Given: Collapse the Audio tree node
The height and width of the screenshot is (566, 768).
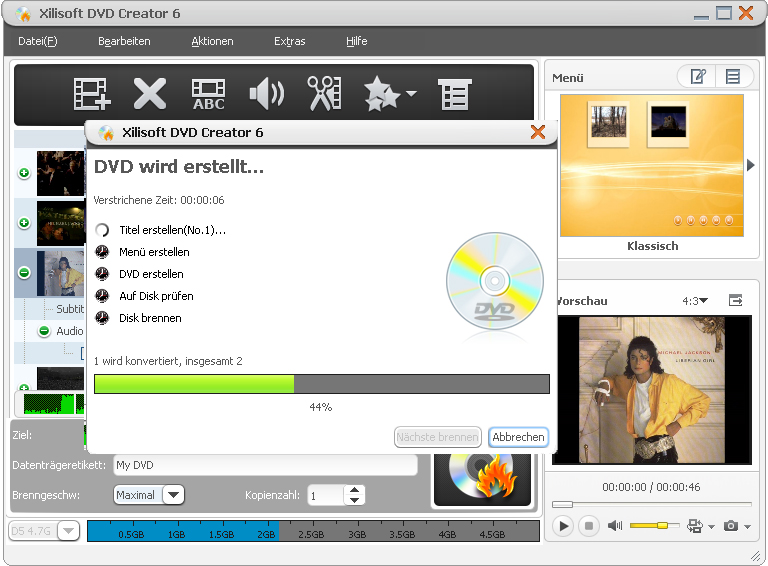Looking at the screenshot, I should click(44, 331).
